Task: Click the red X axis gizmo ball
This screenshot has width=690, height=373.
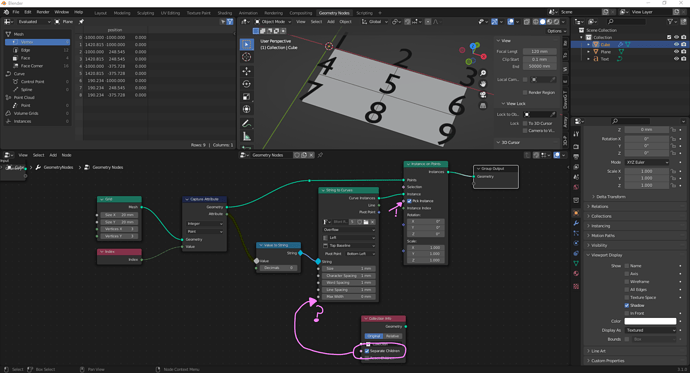Action: coord(484,56)
